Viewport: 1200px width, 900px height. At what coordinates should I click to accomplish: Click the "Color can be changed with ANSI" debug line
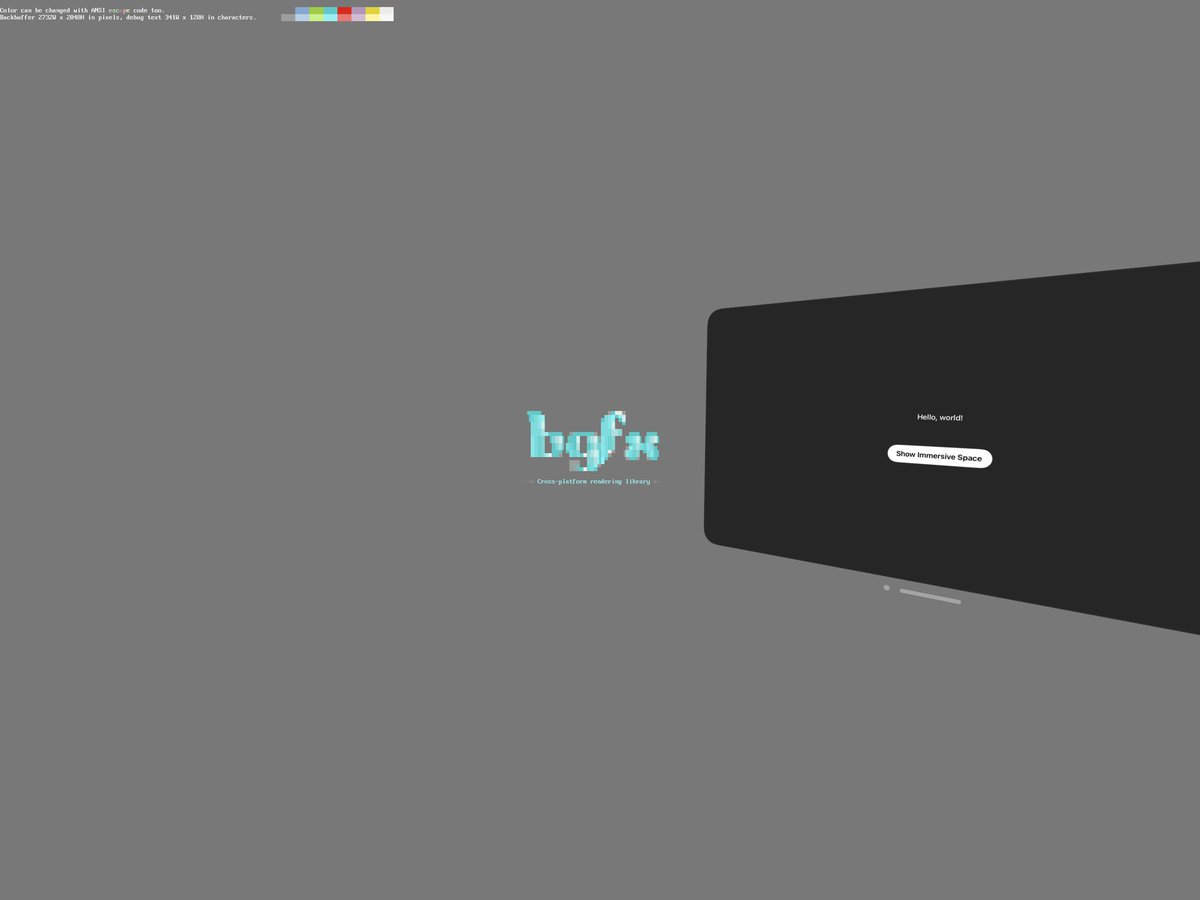pyautogui.click(x=82, y=10)
